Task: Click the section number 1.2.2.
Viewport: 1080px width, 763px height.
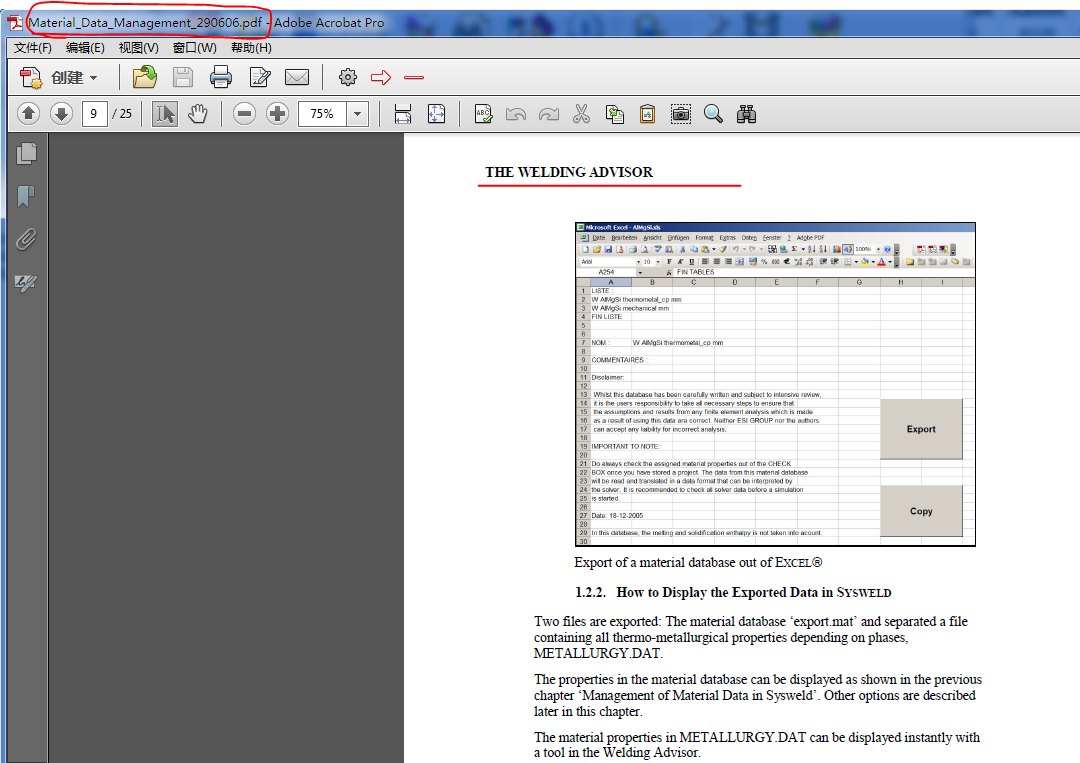Action: (590, 592)
